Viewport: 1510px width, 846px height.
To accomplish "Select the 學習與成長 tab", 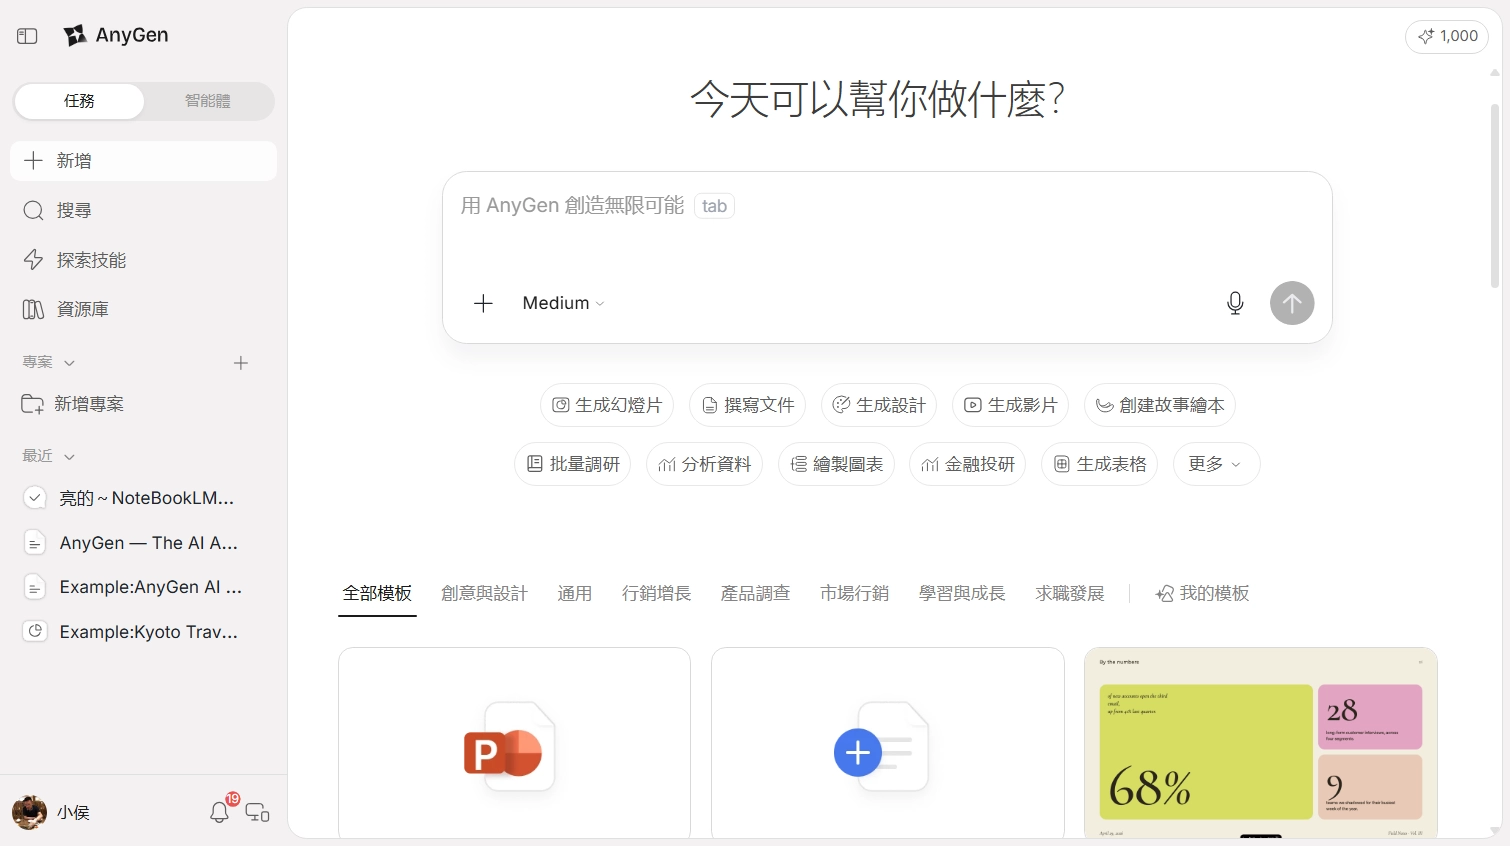I will tap(962, 593).
